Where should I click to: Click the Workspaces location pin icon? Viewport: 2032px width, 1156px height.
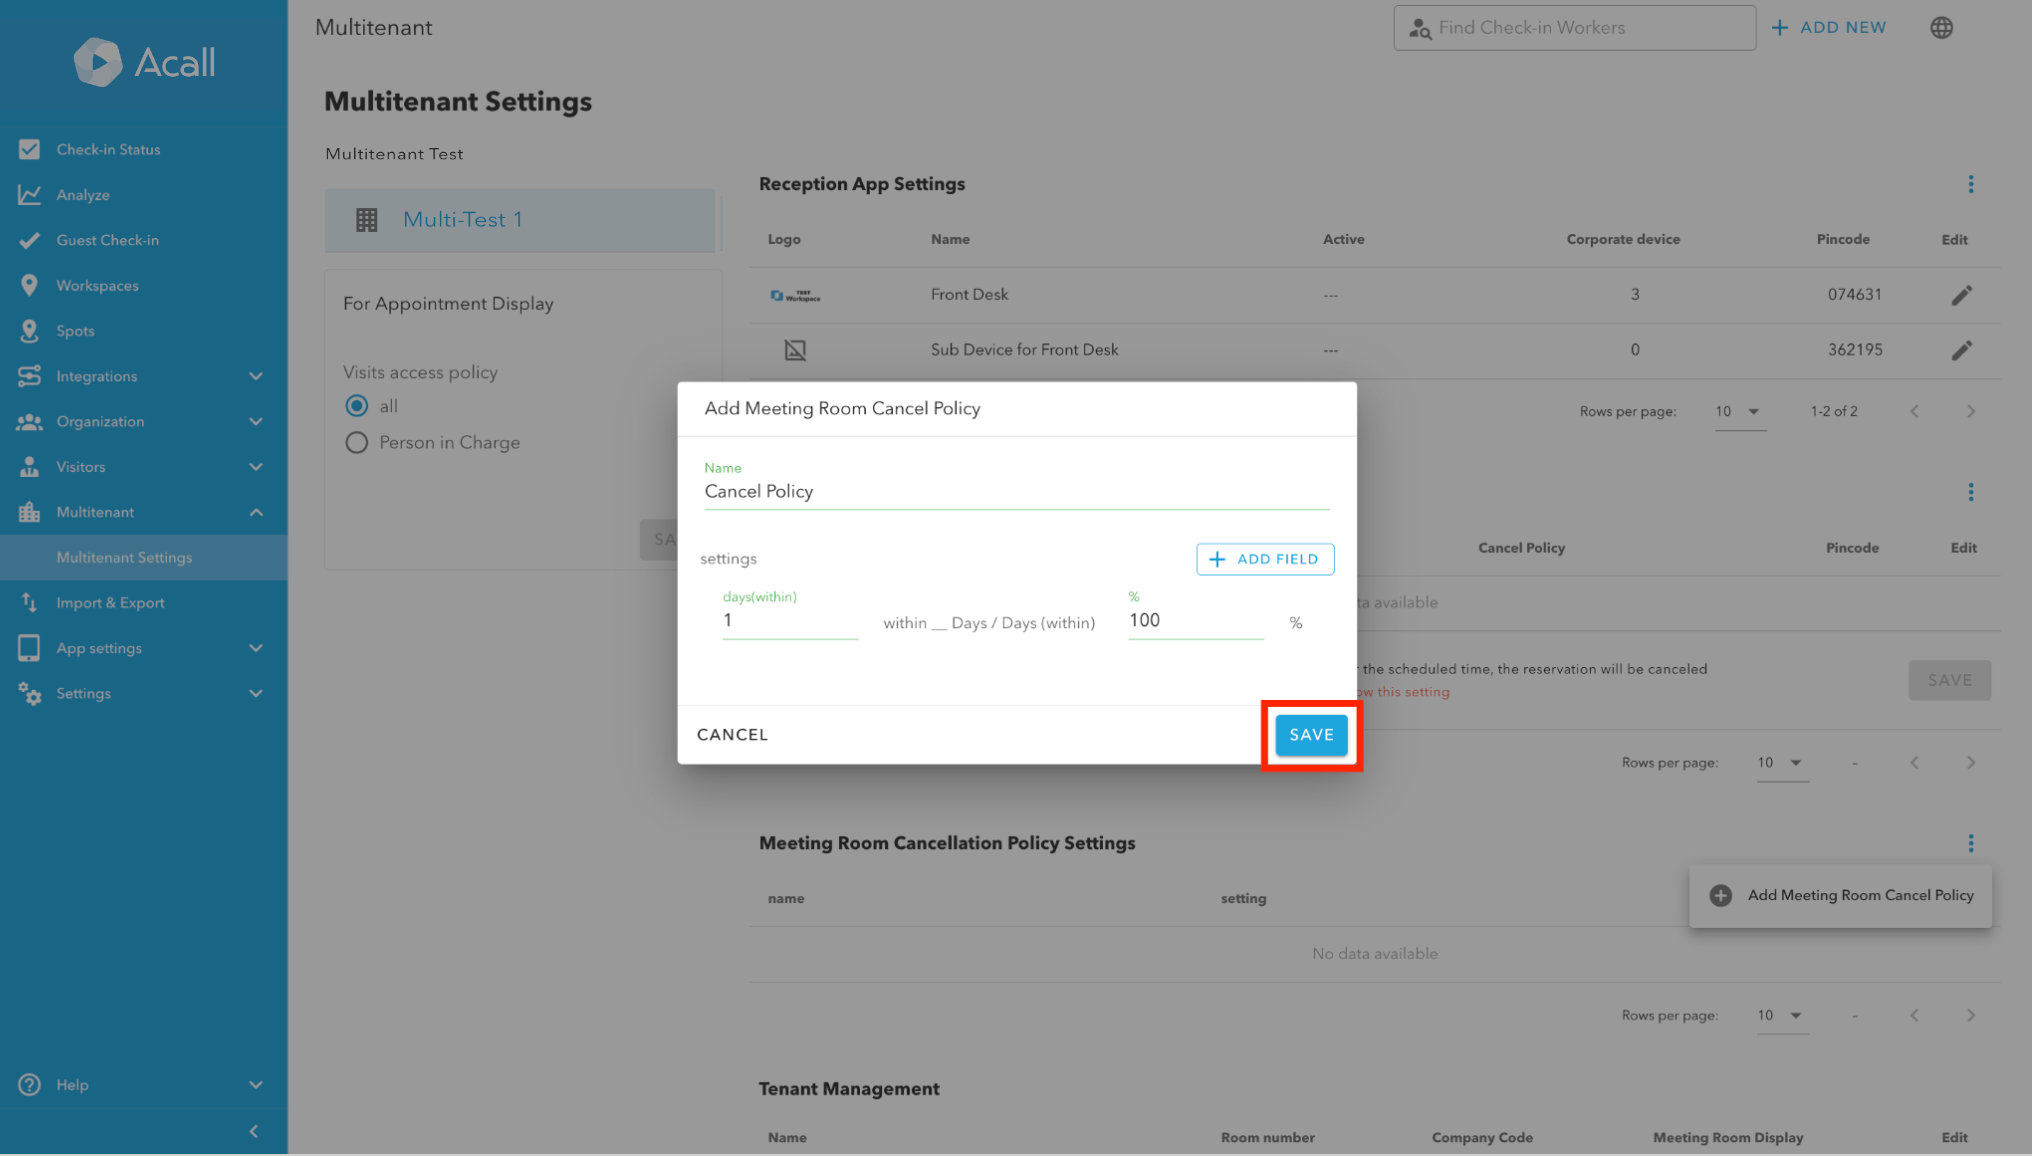tap(30, 285)
